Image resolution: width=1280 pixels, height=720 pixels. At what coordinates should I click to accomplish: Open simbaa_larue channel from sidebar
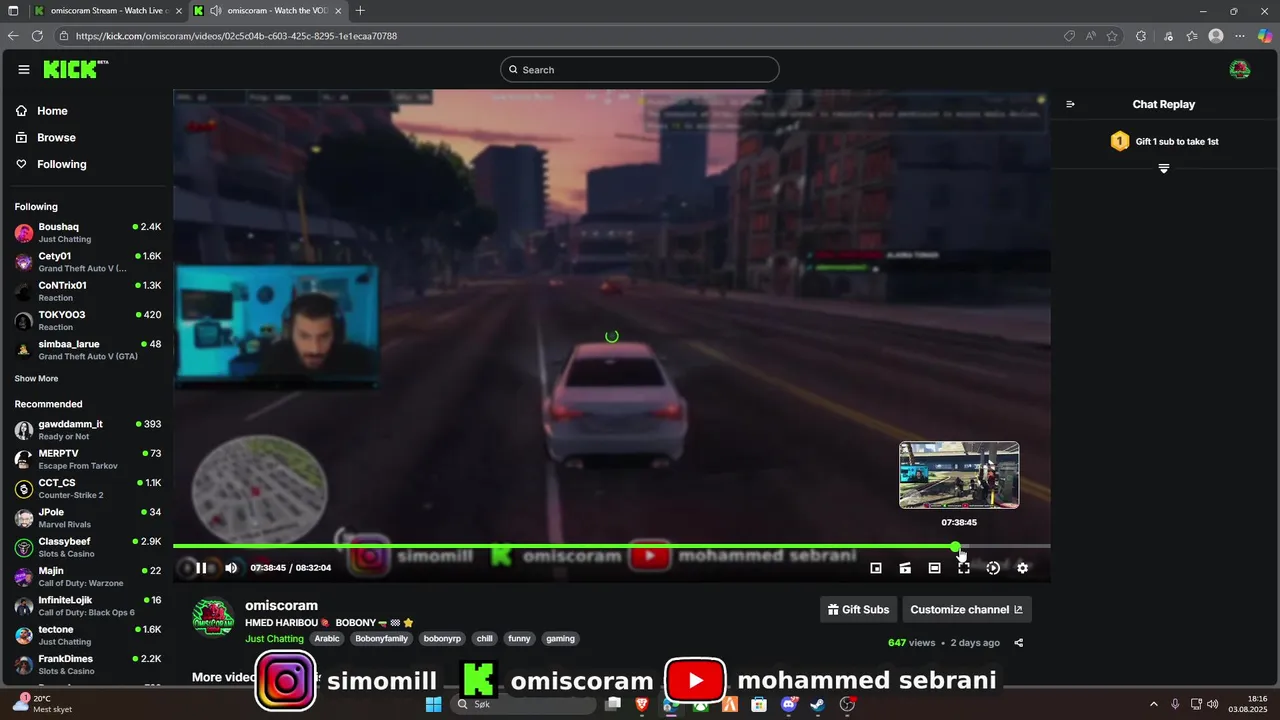tap(87, 350)
